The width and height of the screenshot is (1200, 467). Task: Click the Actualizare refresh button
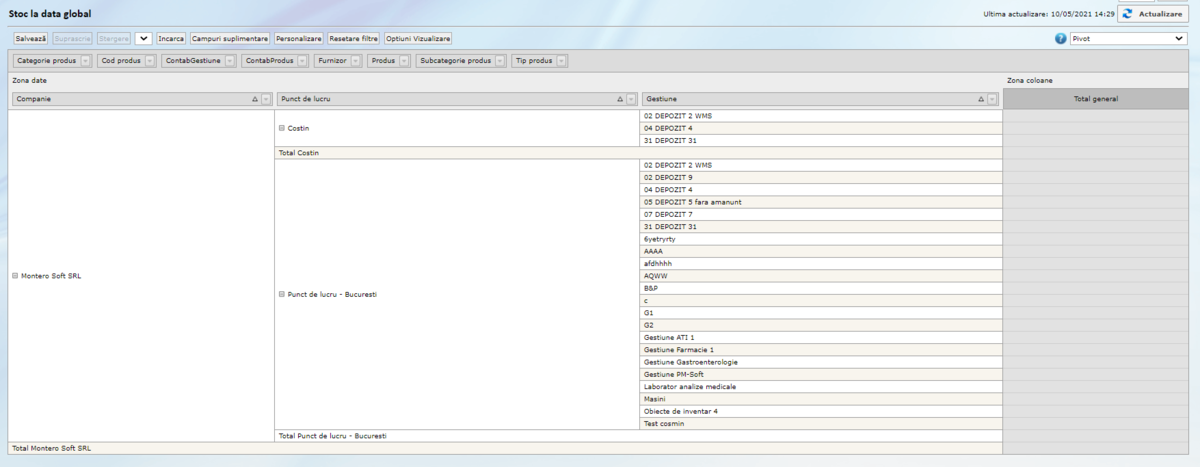pyautogui.click(x=1152, y=14)
